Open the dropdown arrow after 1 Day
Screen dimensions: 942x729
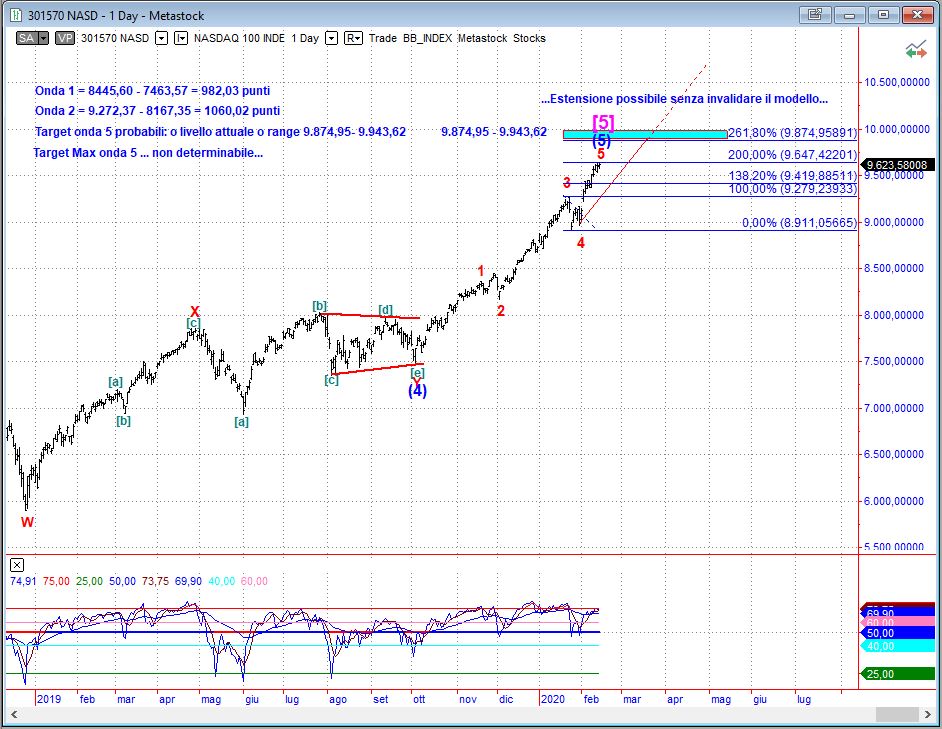click(331, 38)
